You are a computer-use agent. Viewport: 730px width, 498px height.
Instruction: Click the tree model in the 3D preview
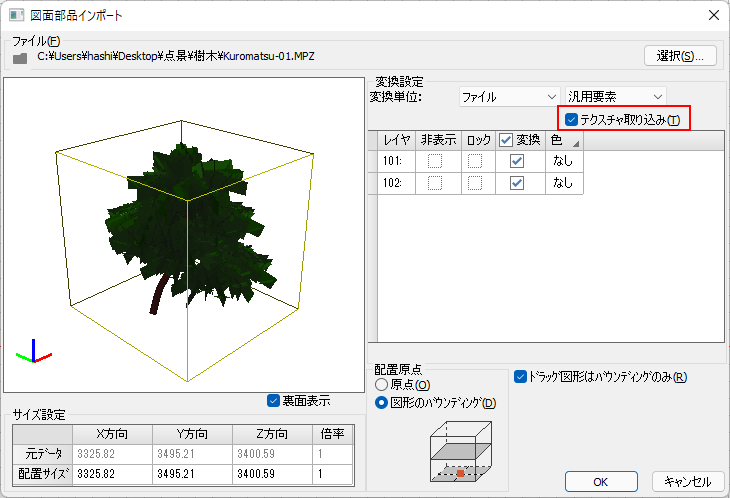click(x=191, y=228)
